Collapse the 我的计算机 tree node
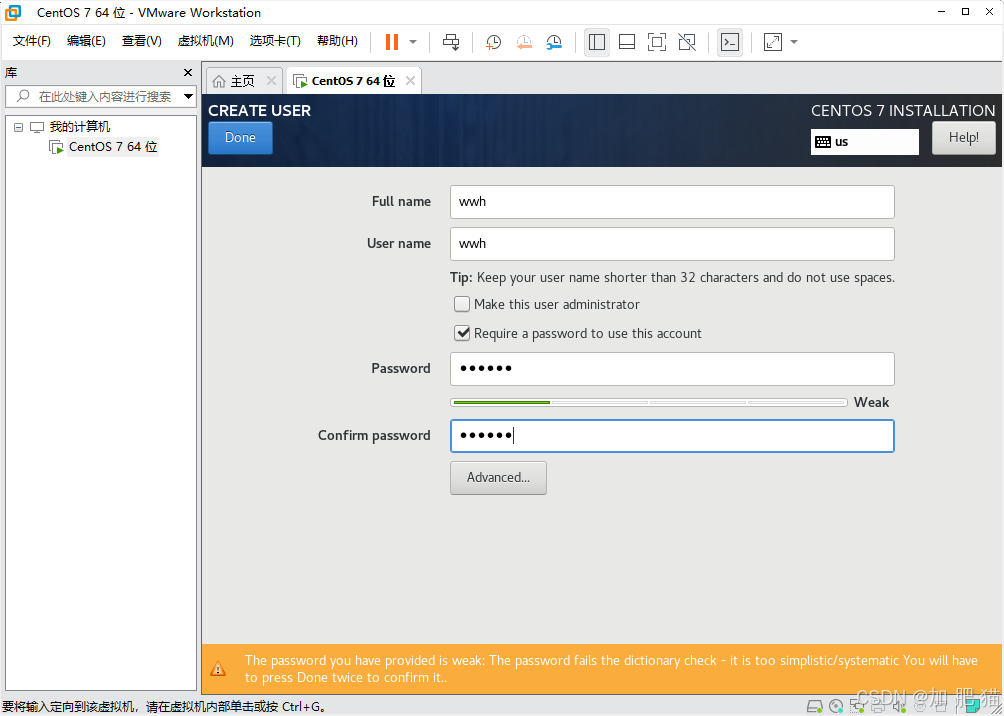Screen dimensions: 1004x716 pos(19,127)
